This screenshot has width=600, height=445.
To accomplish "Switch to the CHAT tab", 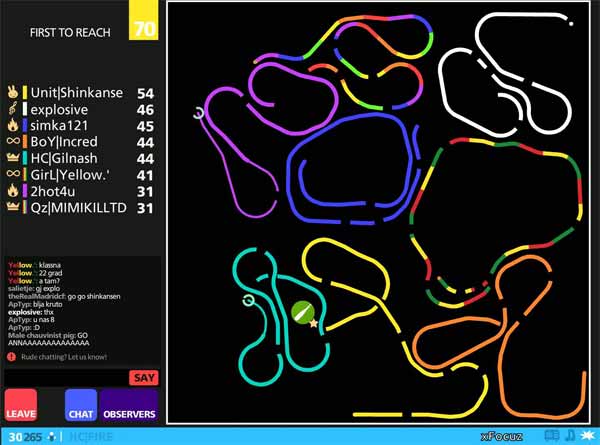I will click(x=80, y=406).
